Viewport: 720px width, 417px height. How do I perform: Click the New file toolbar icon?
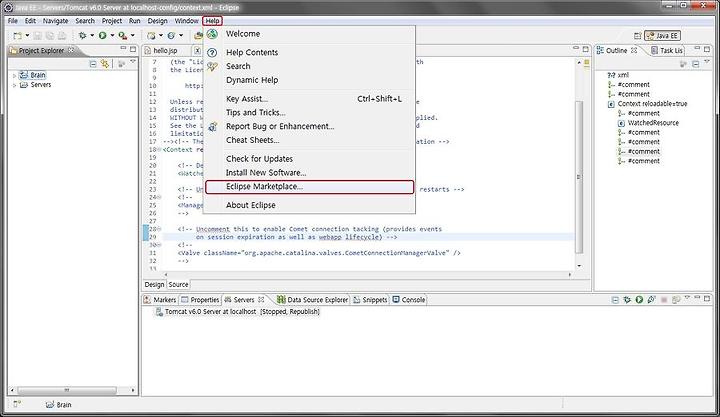point(18,35)
